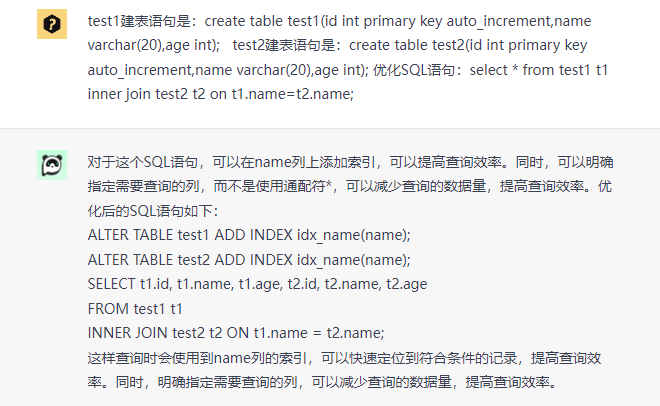Click the select * from test1 t1 text

coord(539,70)
